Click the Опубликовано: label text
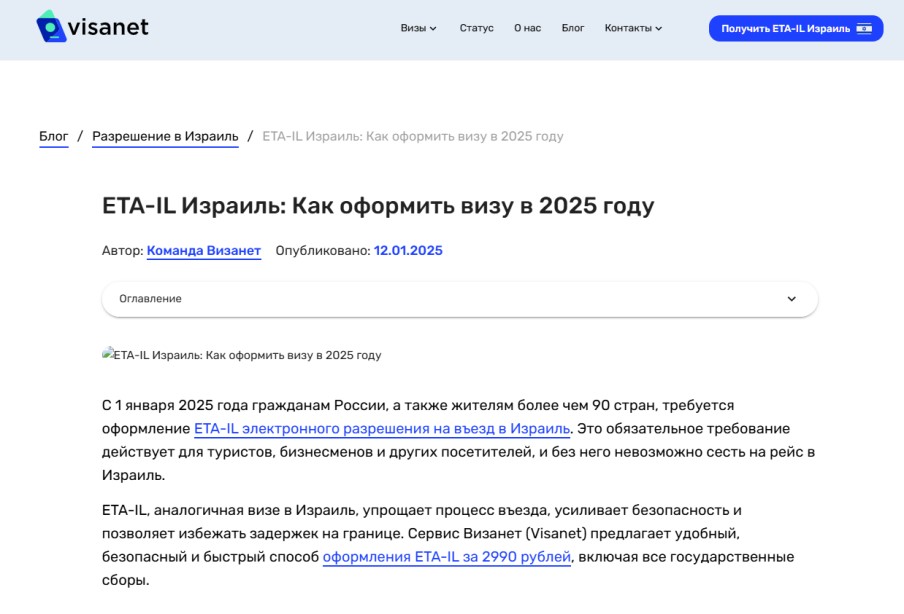 click(x=323, y=251)
